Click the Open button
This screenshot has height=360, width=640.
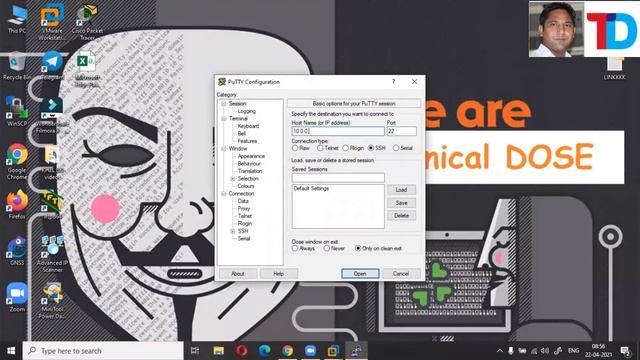[x=360, y=273]
